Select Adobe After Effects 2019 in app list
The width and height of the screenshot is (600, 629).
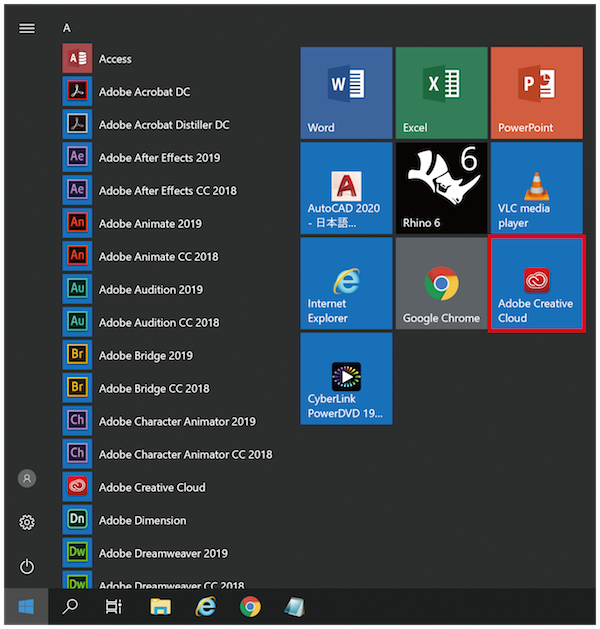pos(159,158)
